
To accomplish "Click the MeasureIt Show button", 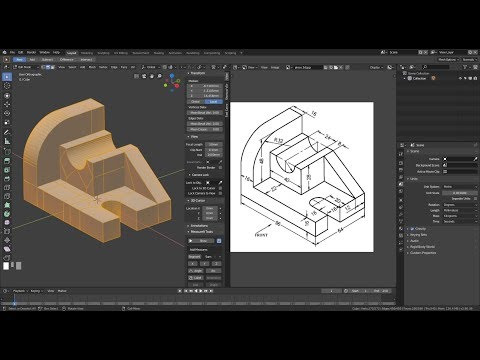I will [201, 241].
